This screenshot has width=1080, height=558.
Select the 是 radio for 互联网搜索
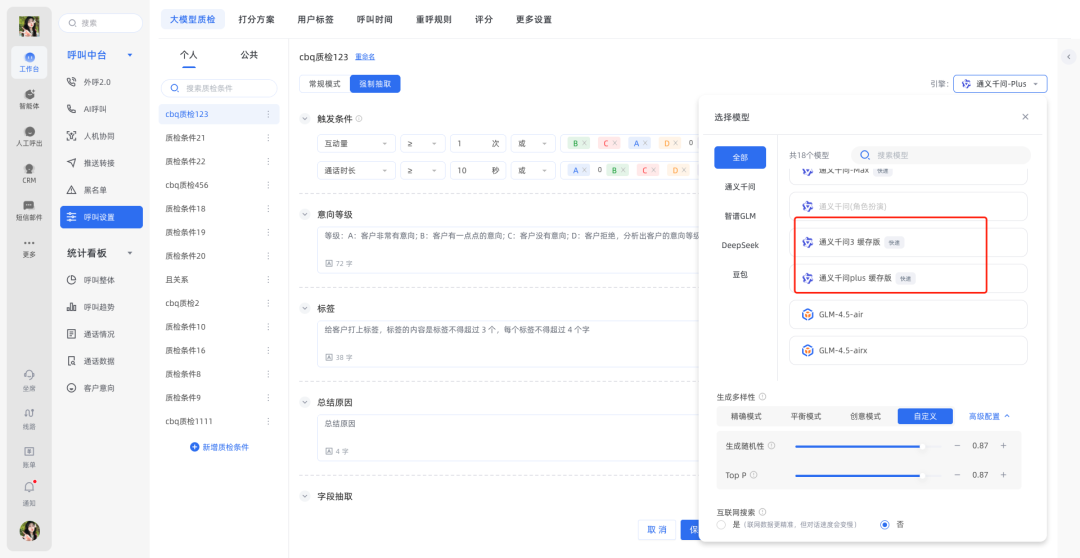point(721,524)
